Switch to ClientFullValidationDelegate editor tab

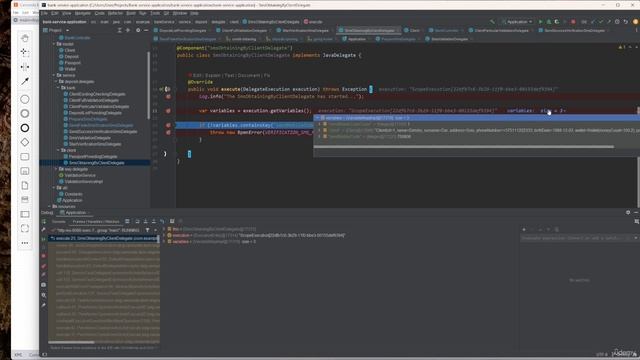244,31
